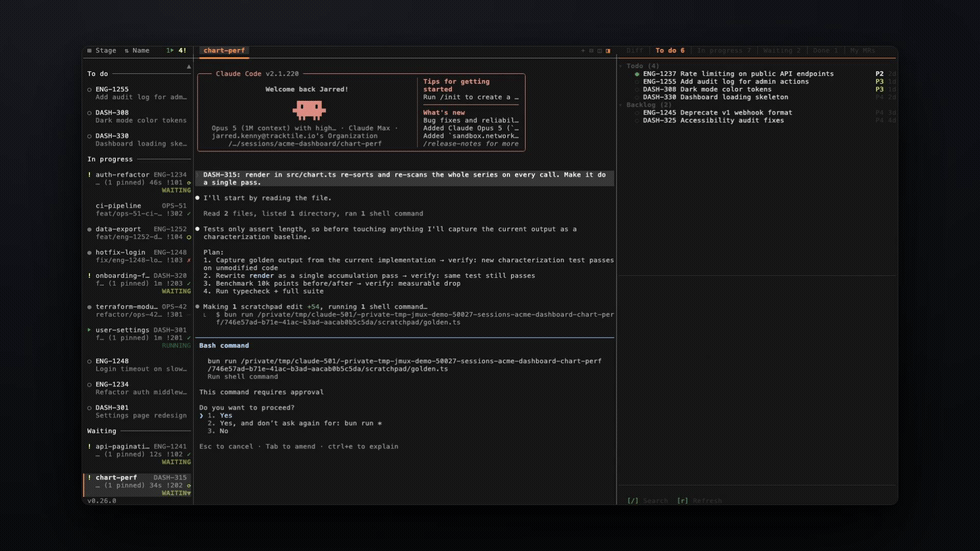Click the circle icon beside ENG-1234 in sidebar
This screenshot has width=980, height=551.
89,385
